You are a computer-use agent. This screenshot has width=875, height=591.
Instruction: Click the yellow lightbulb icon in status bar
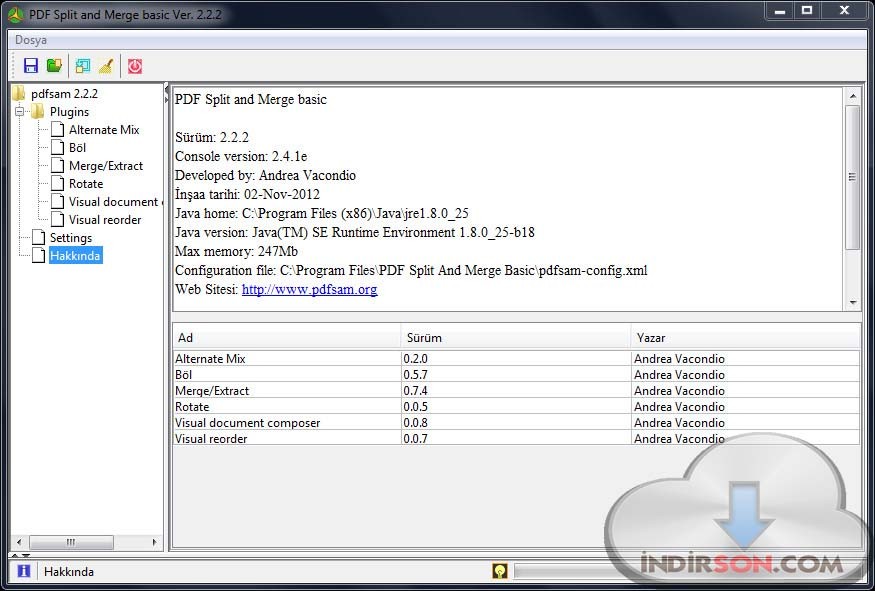[500, 570]
